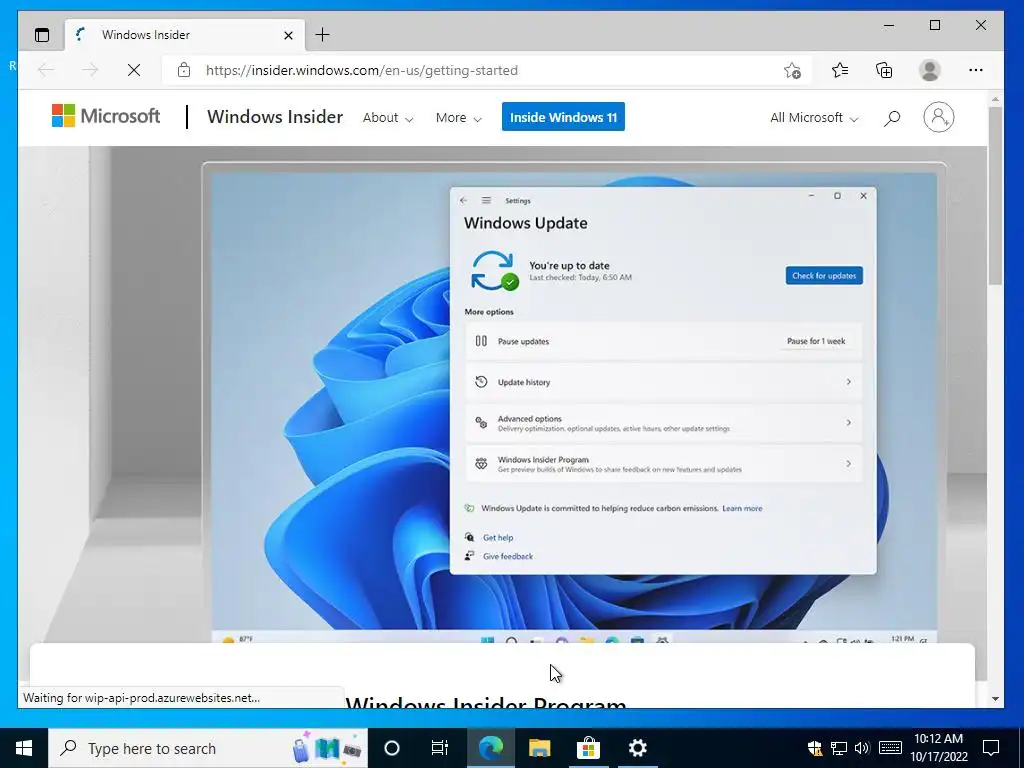Open the notification center icon
The height and width of the screenshot is (768, 1024).
pyautogui.click(x=991, y=748)
